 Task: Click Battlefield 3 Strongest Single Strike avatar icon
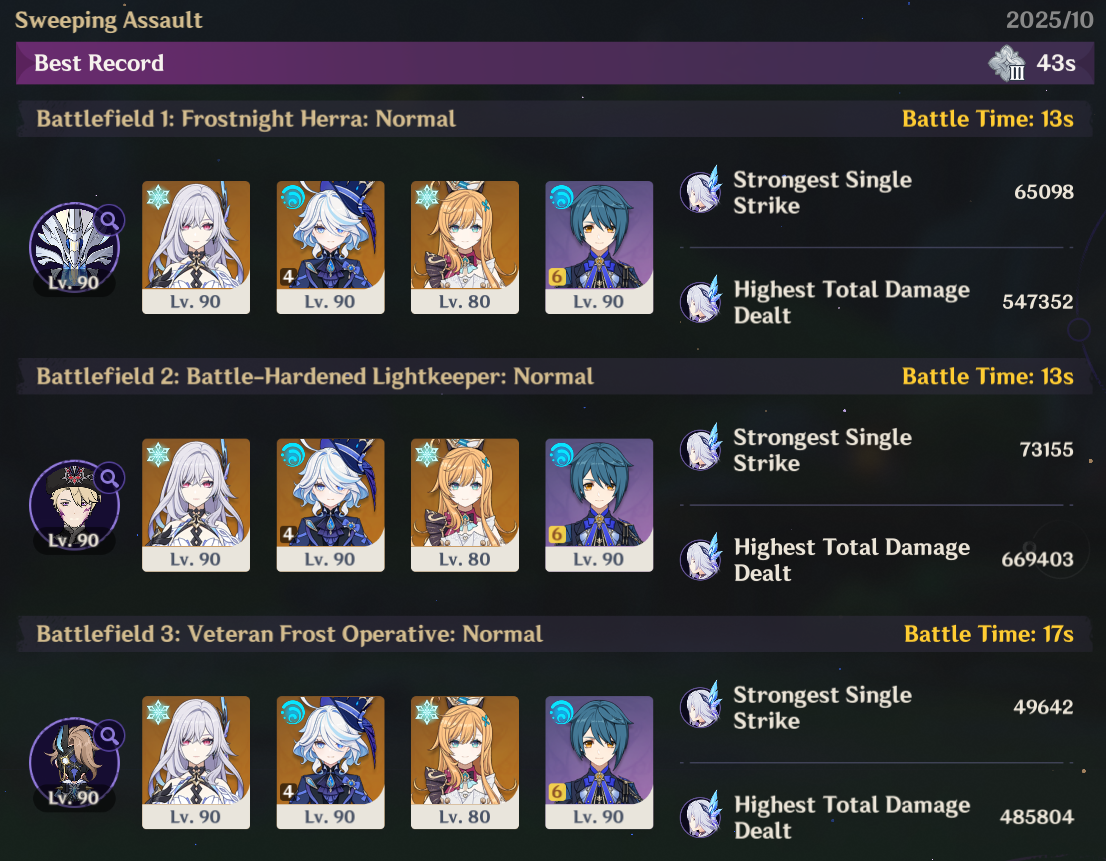pyautogui.click(x=701, y=704)
